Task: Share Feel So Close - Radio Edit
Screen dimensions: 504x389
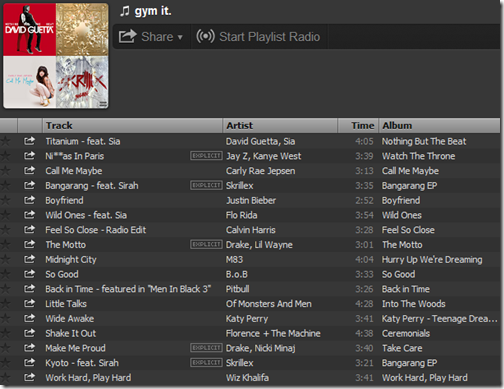Action: pyautogui.click(x=29, y=229)
